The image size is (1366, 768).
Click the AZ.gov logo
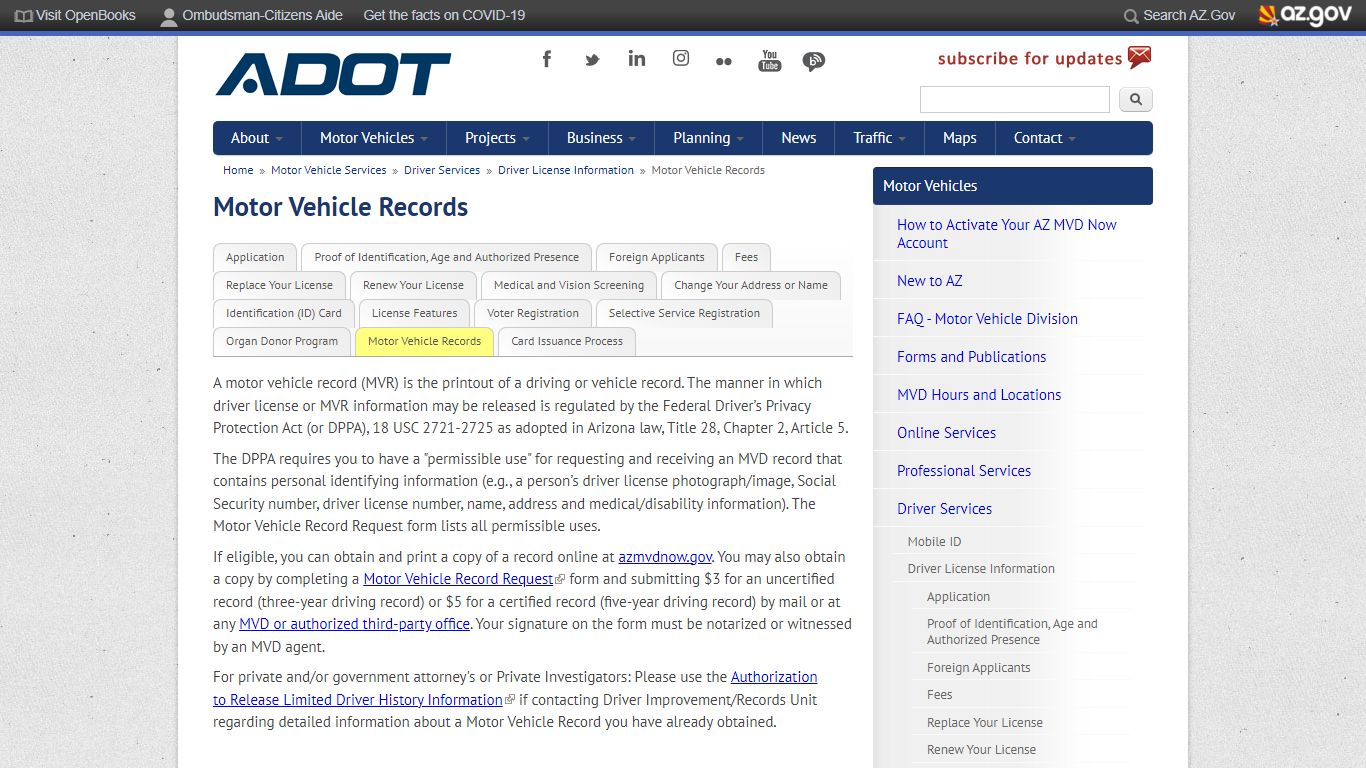coord(1305,15)
